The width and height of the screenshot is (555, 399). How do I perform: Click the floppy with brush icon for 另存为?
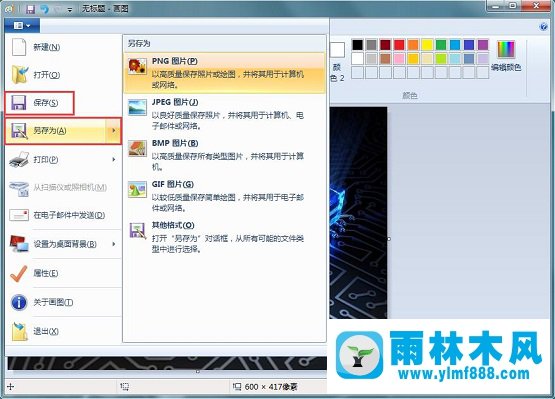click(19, 131)
